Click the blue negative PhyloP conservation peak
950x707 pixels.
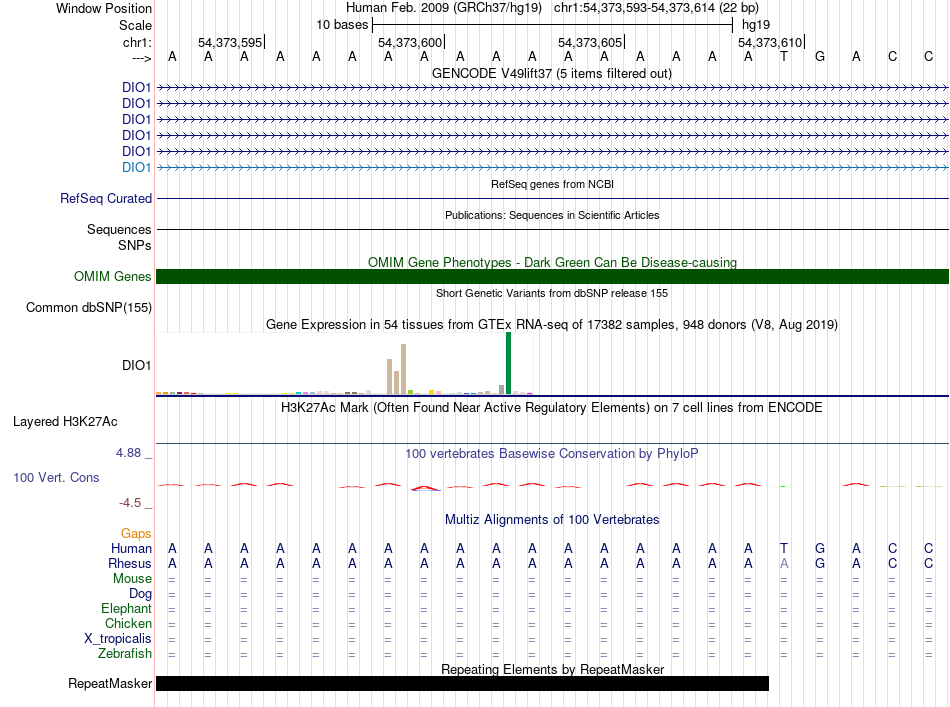pos(425,490)
